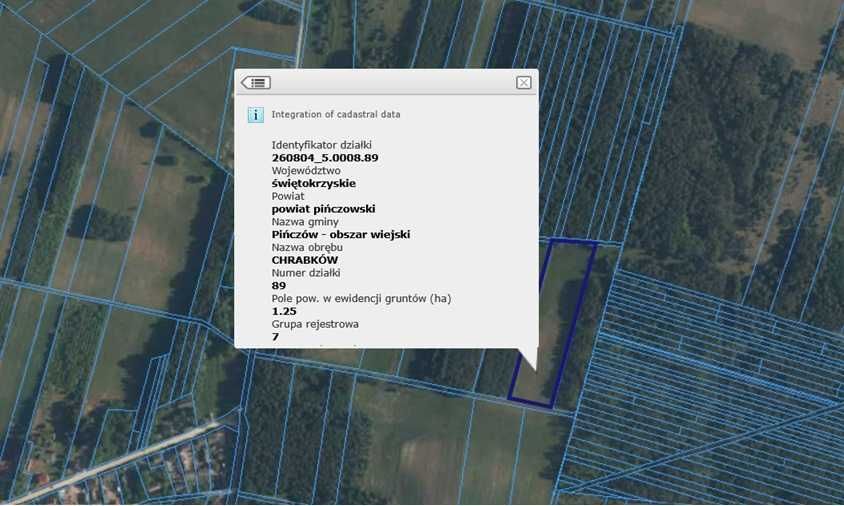Click the blue info icon
844x506 pixels.
255,115
